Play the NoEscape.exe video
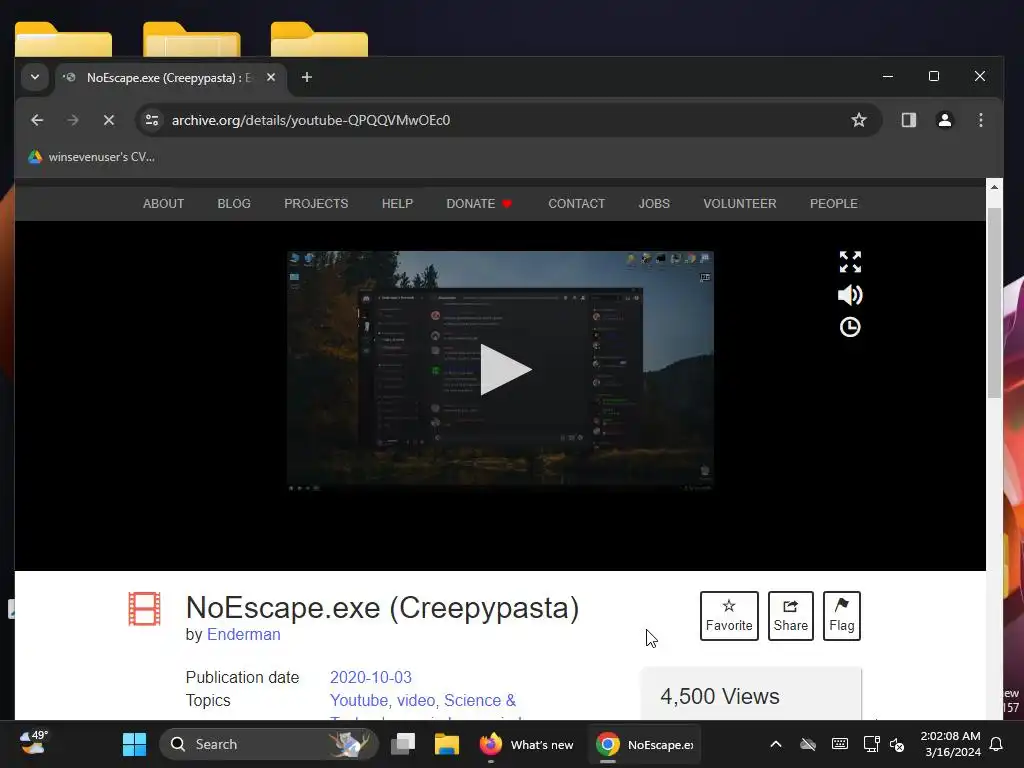The image size is (1024, 768). pyautogui.click(x=505, y=370)
